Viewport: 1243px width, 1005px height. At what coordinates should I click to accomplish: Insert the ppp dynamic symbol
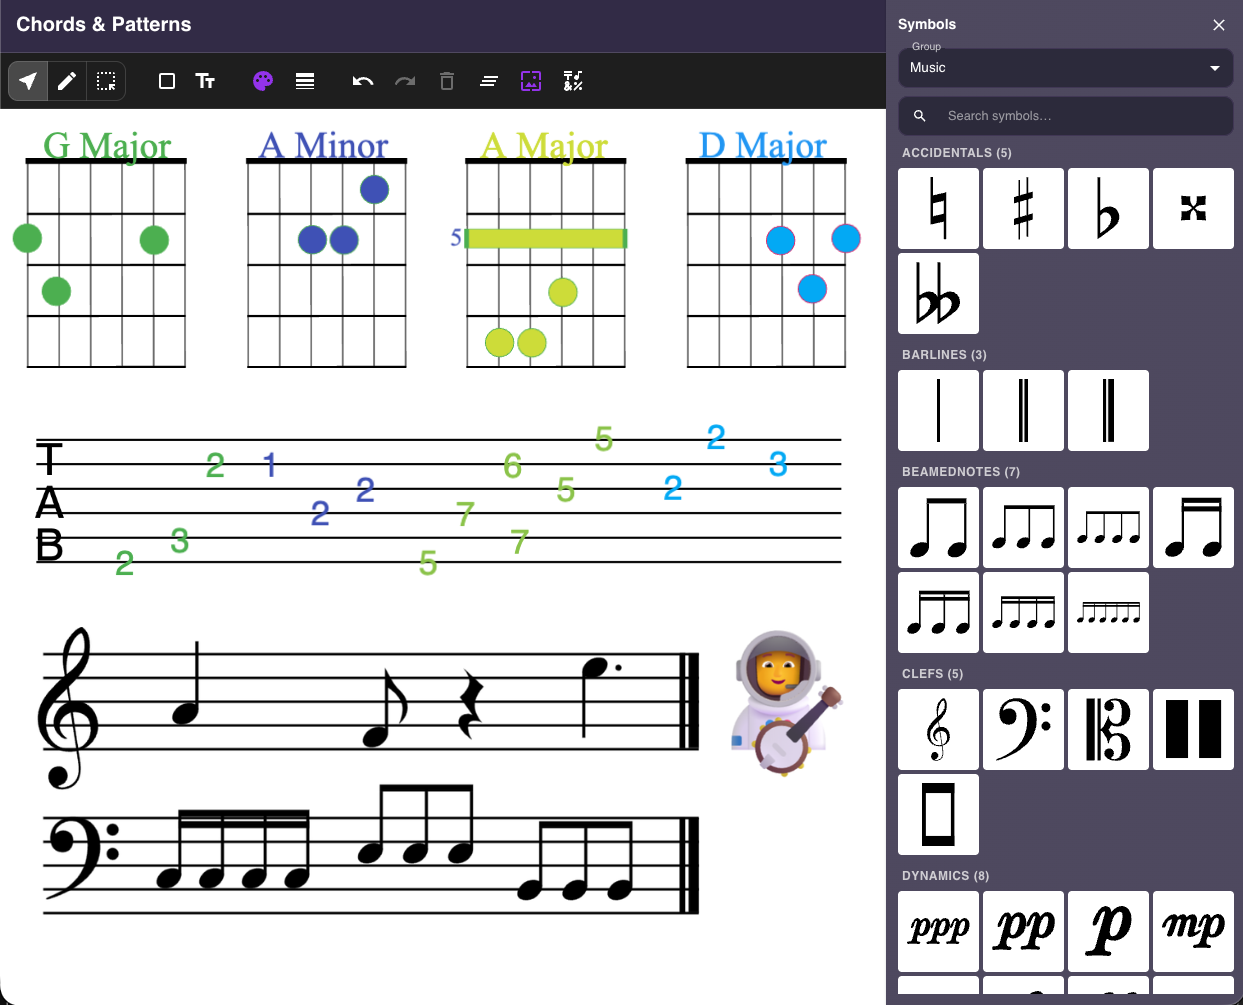938,931
